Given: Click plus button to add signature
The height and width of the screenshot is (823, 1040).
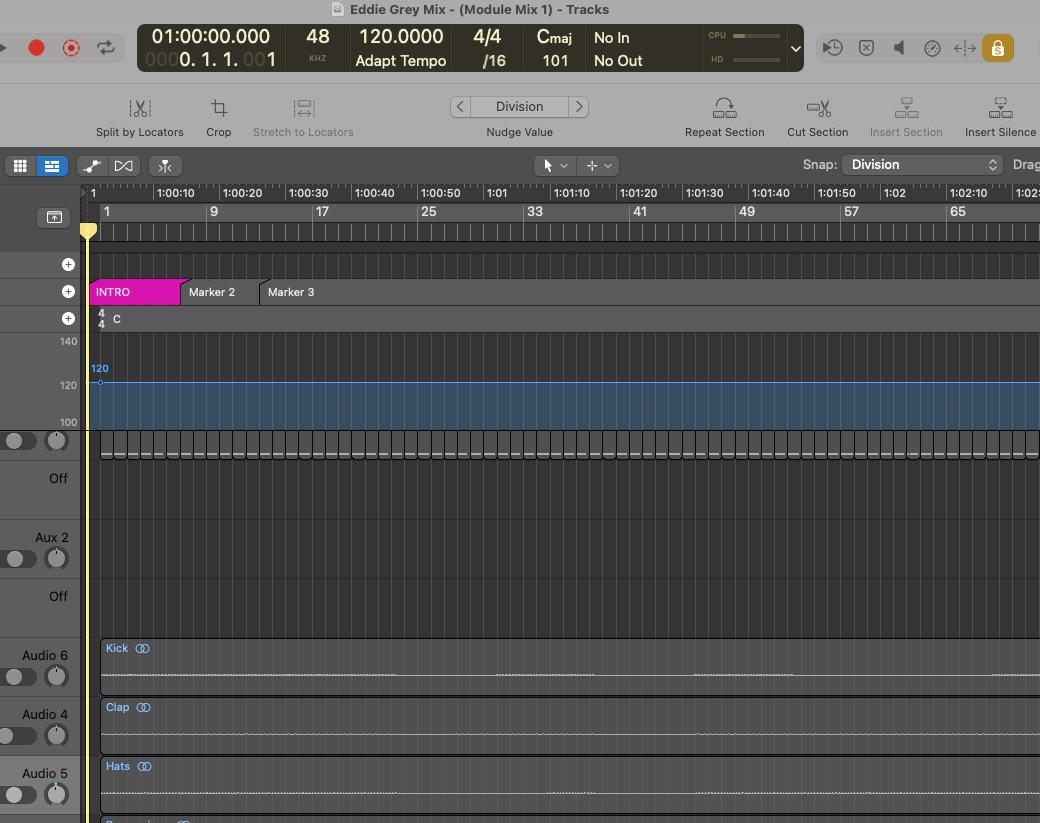Looking at the screenshot, I should (68, 318).
